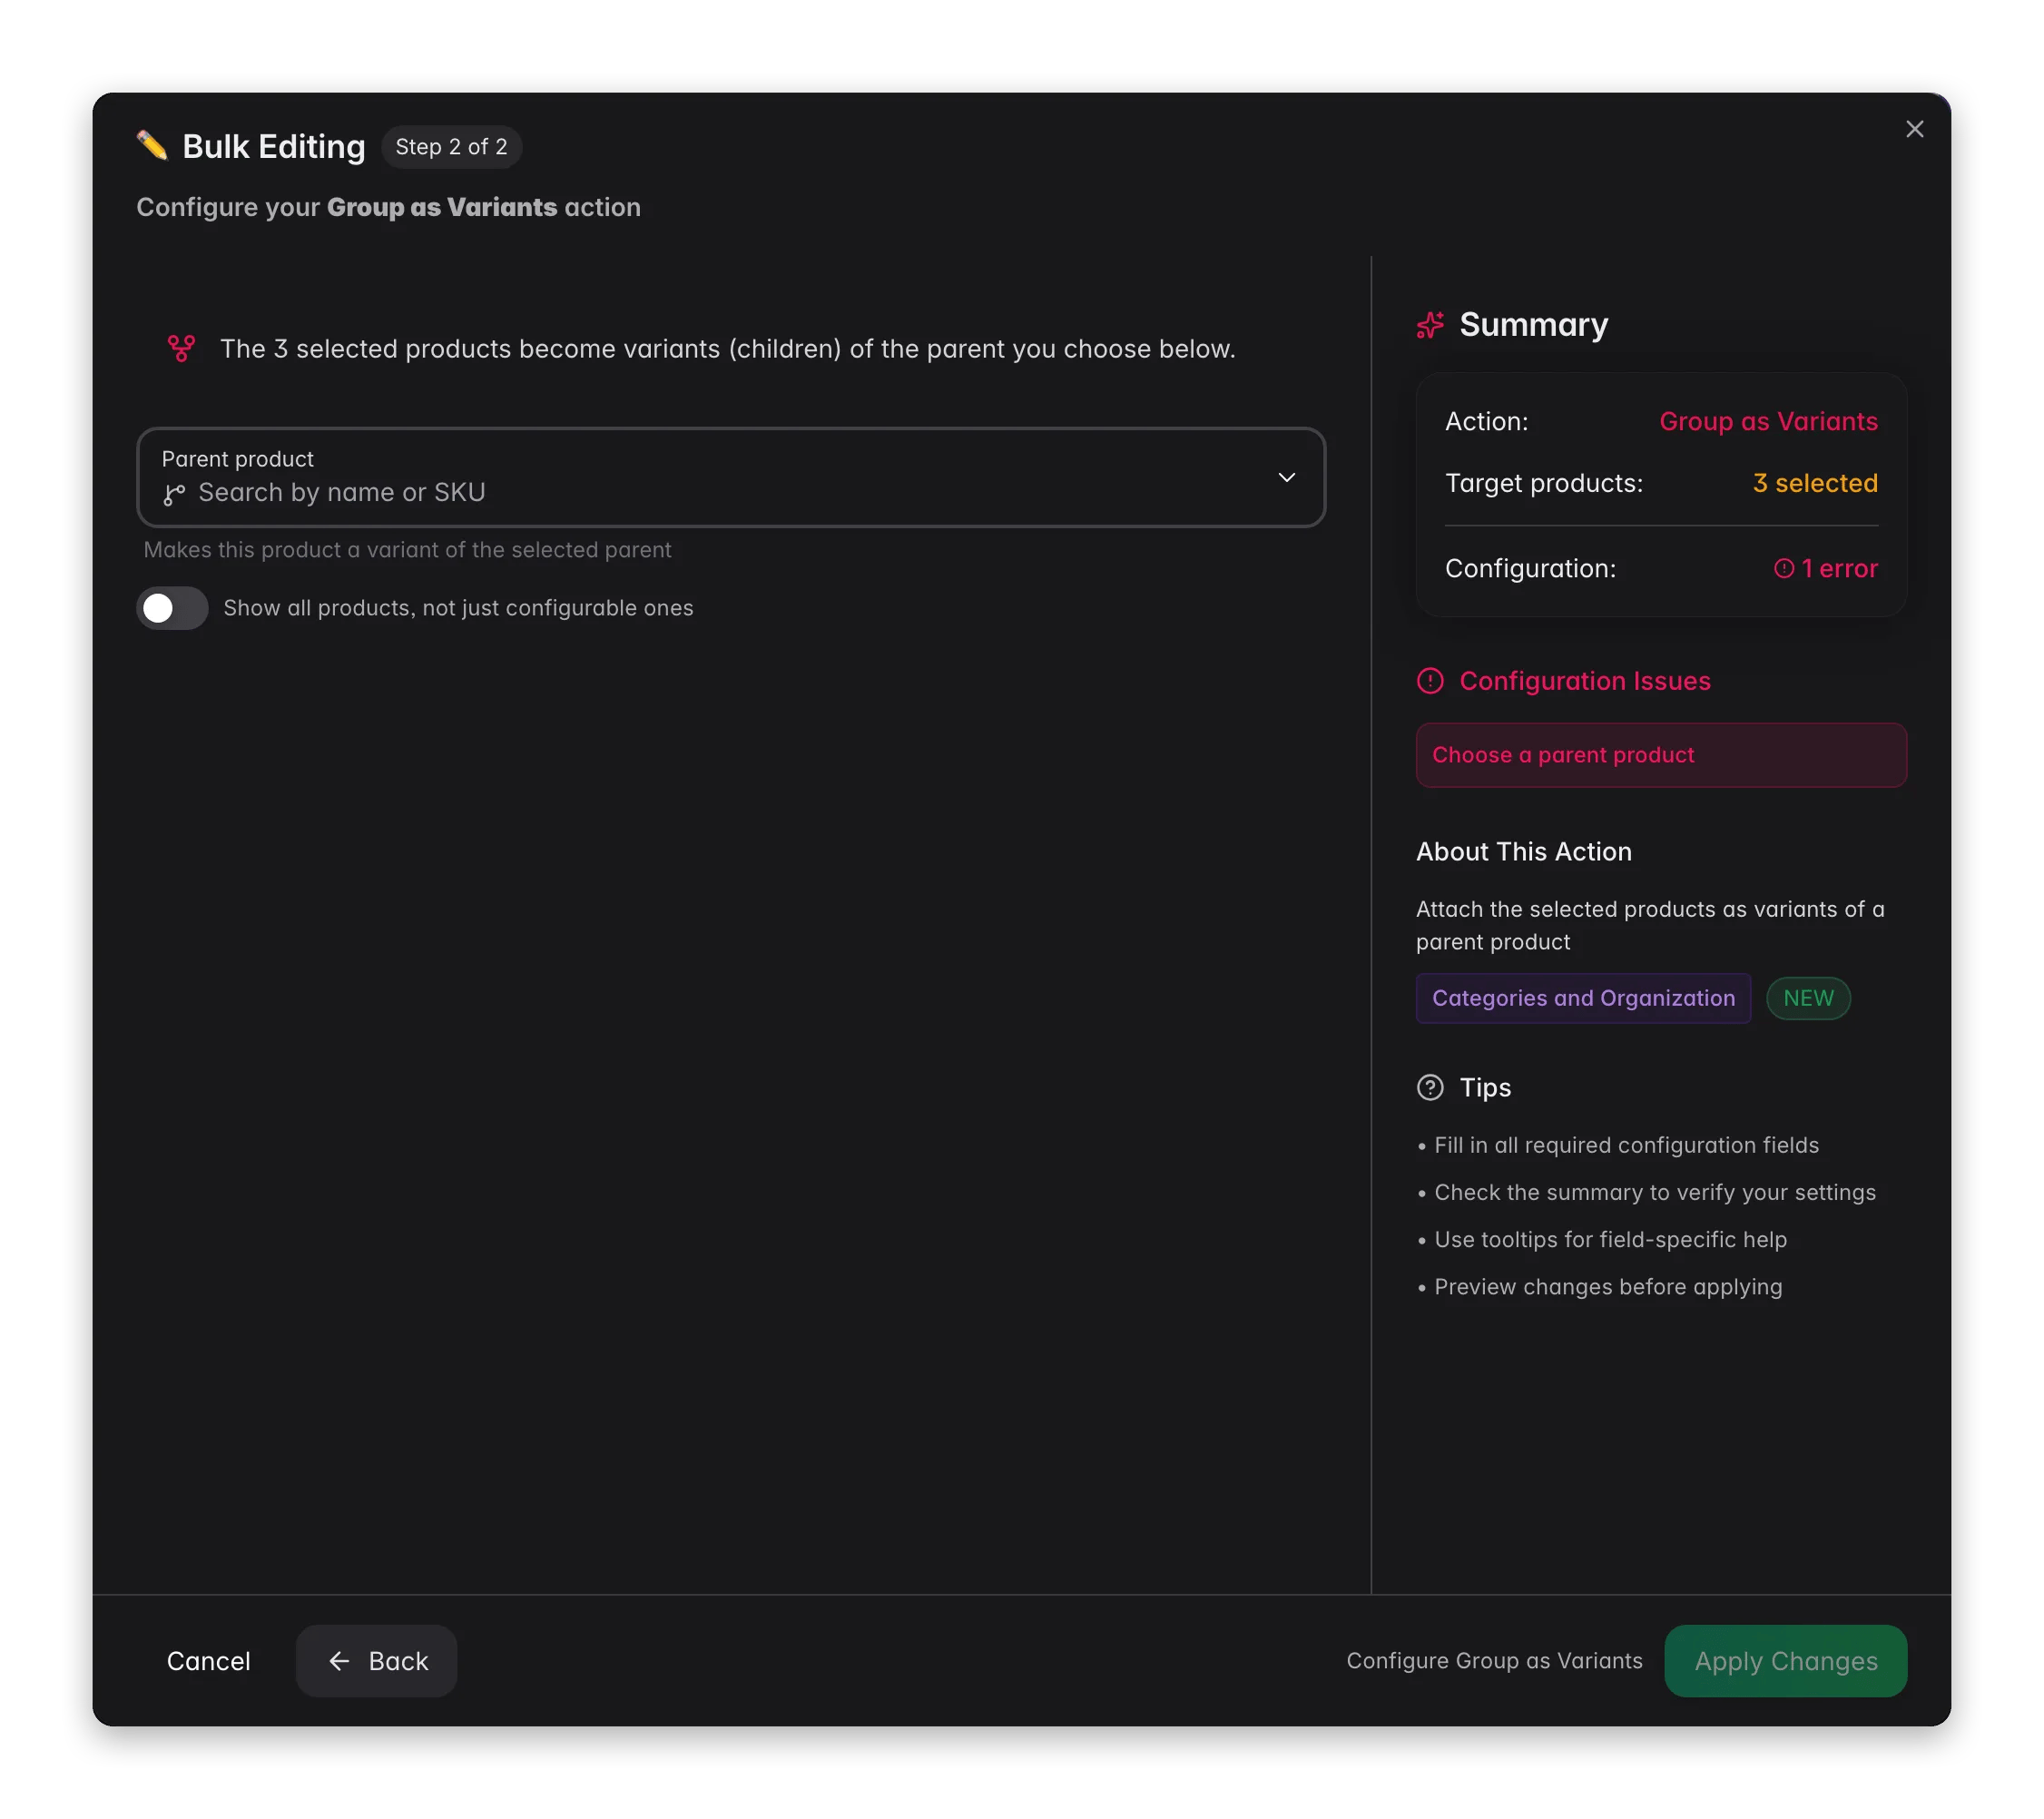Enable Show all products toggle
The image size is (2044, 1819).
[172, 608]
